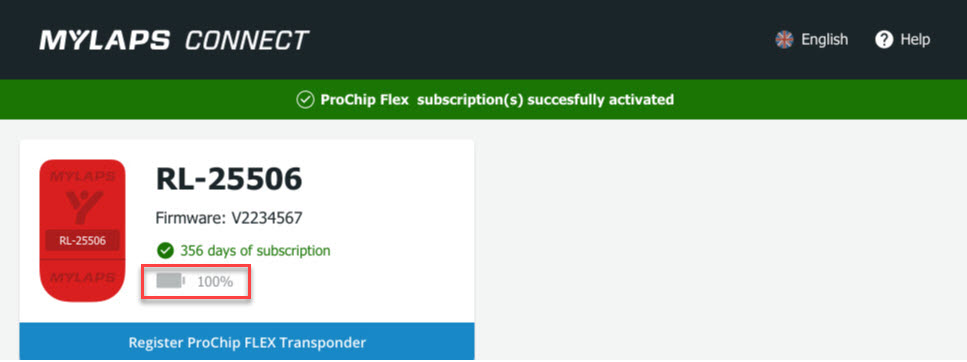Click the red transponder image

(82, 231)
